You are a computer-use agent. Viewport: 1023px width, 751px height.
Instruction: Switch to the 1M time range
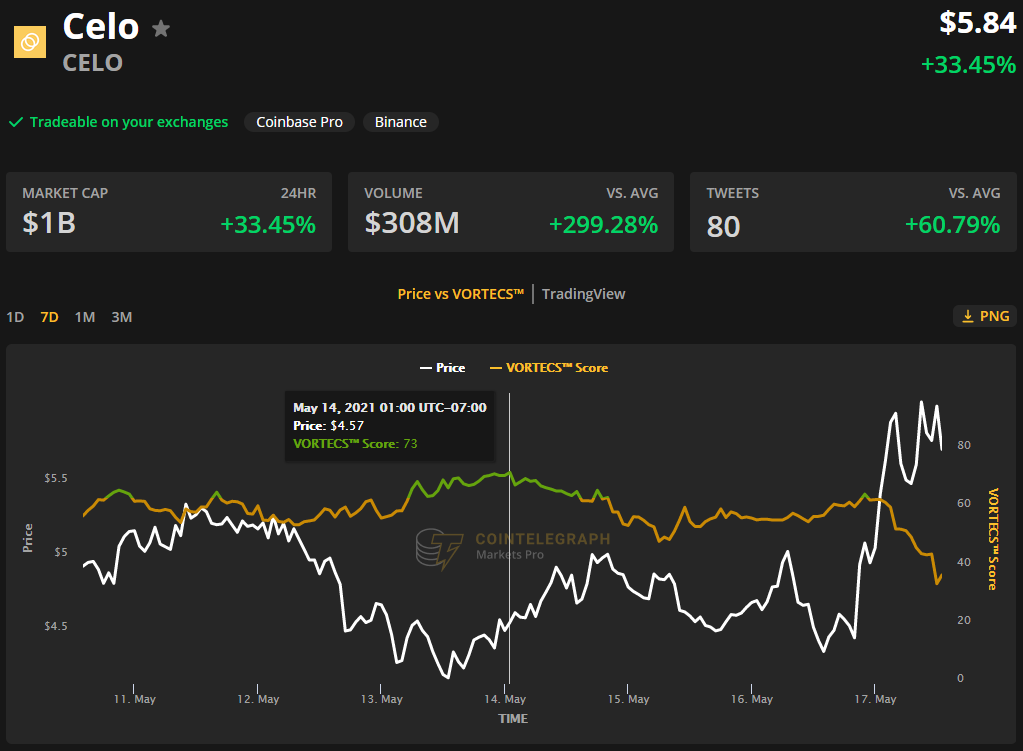point(85,317)
